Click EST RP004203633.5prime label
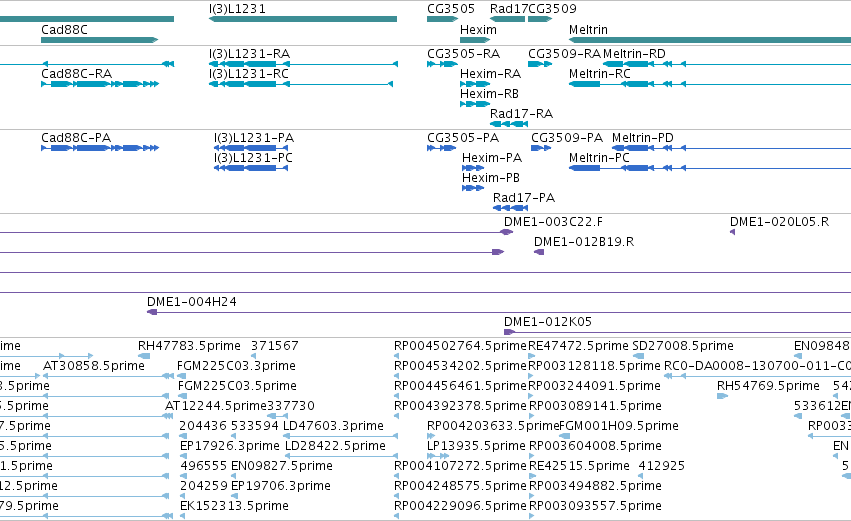This screenshot has width=851, height=521. 493,427
